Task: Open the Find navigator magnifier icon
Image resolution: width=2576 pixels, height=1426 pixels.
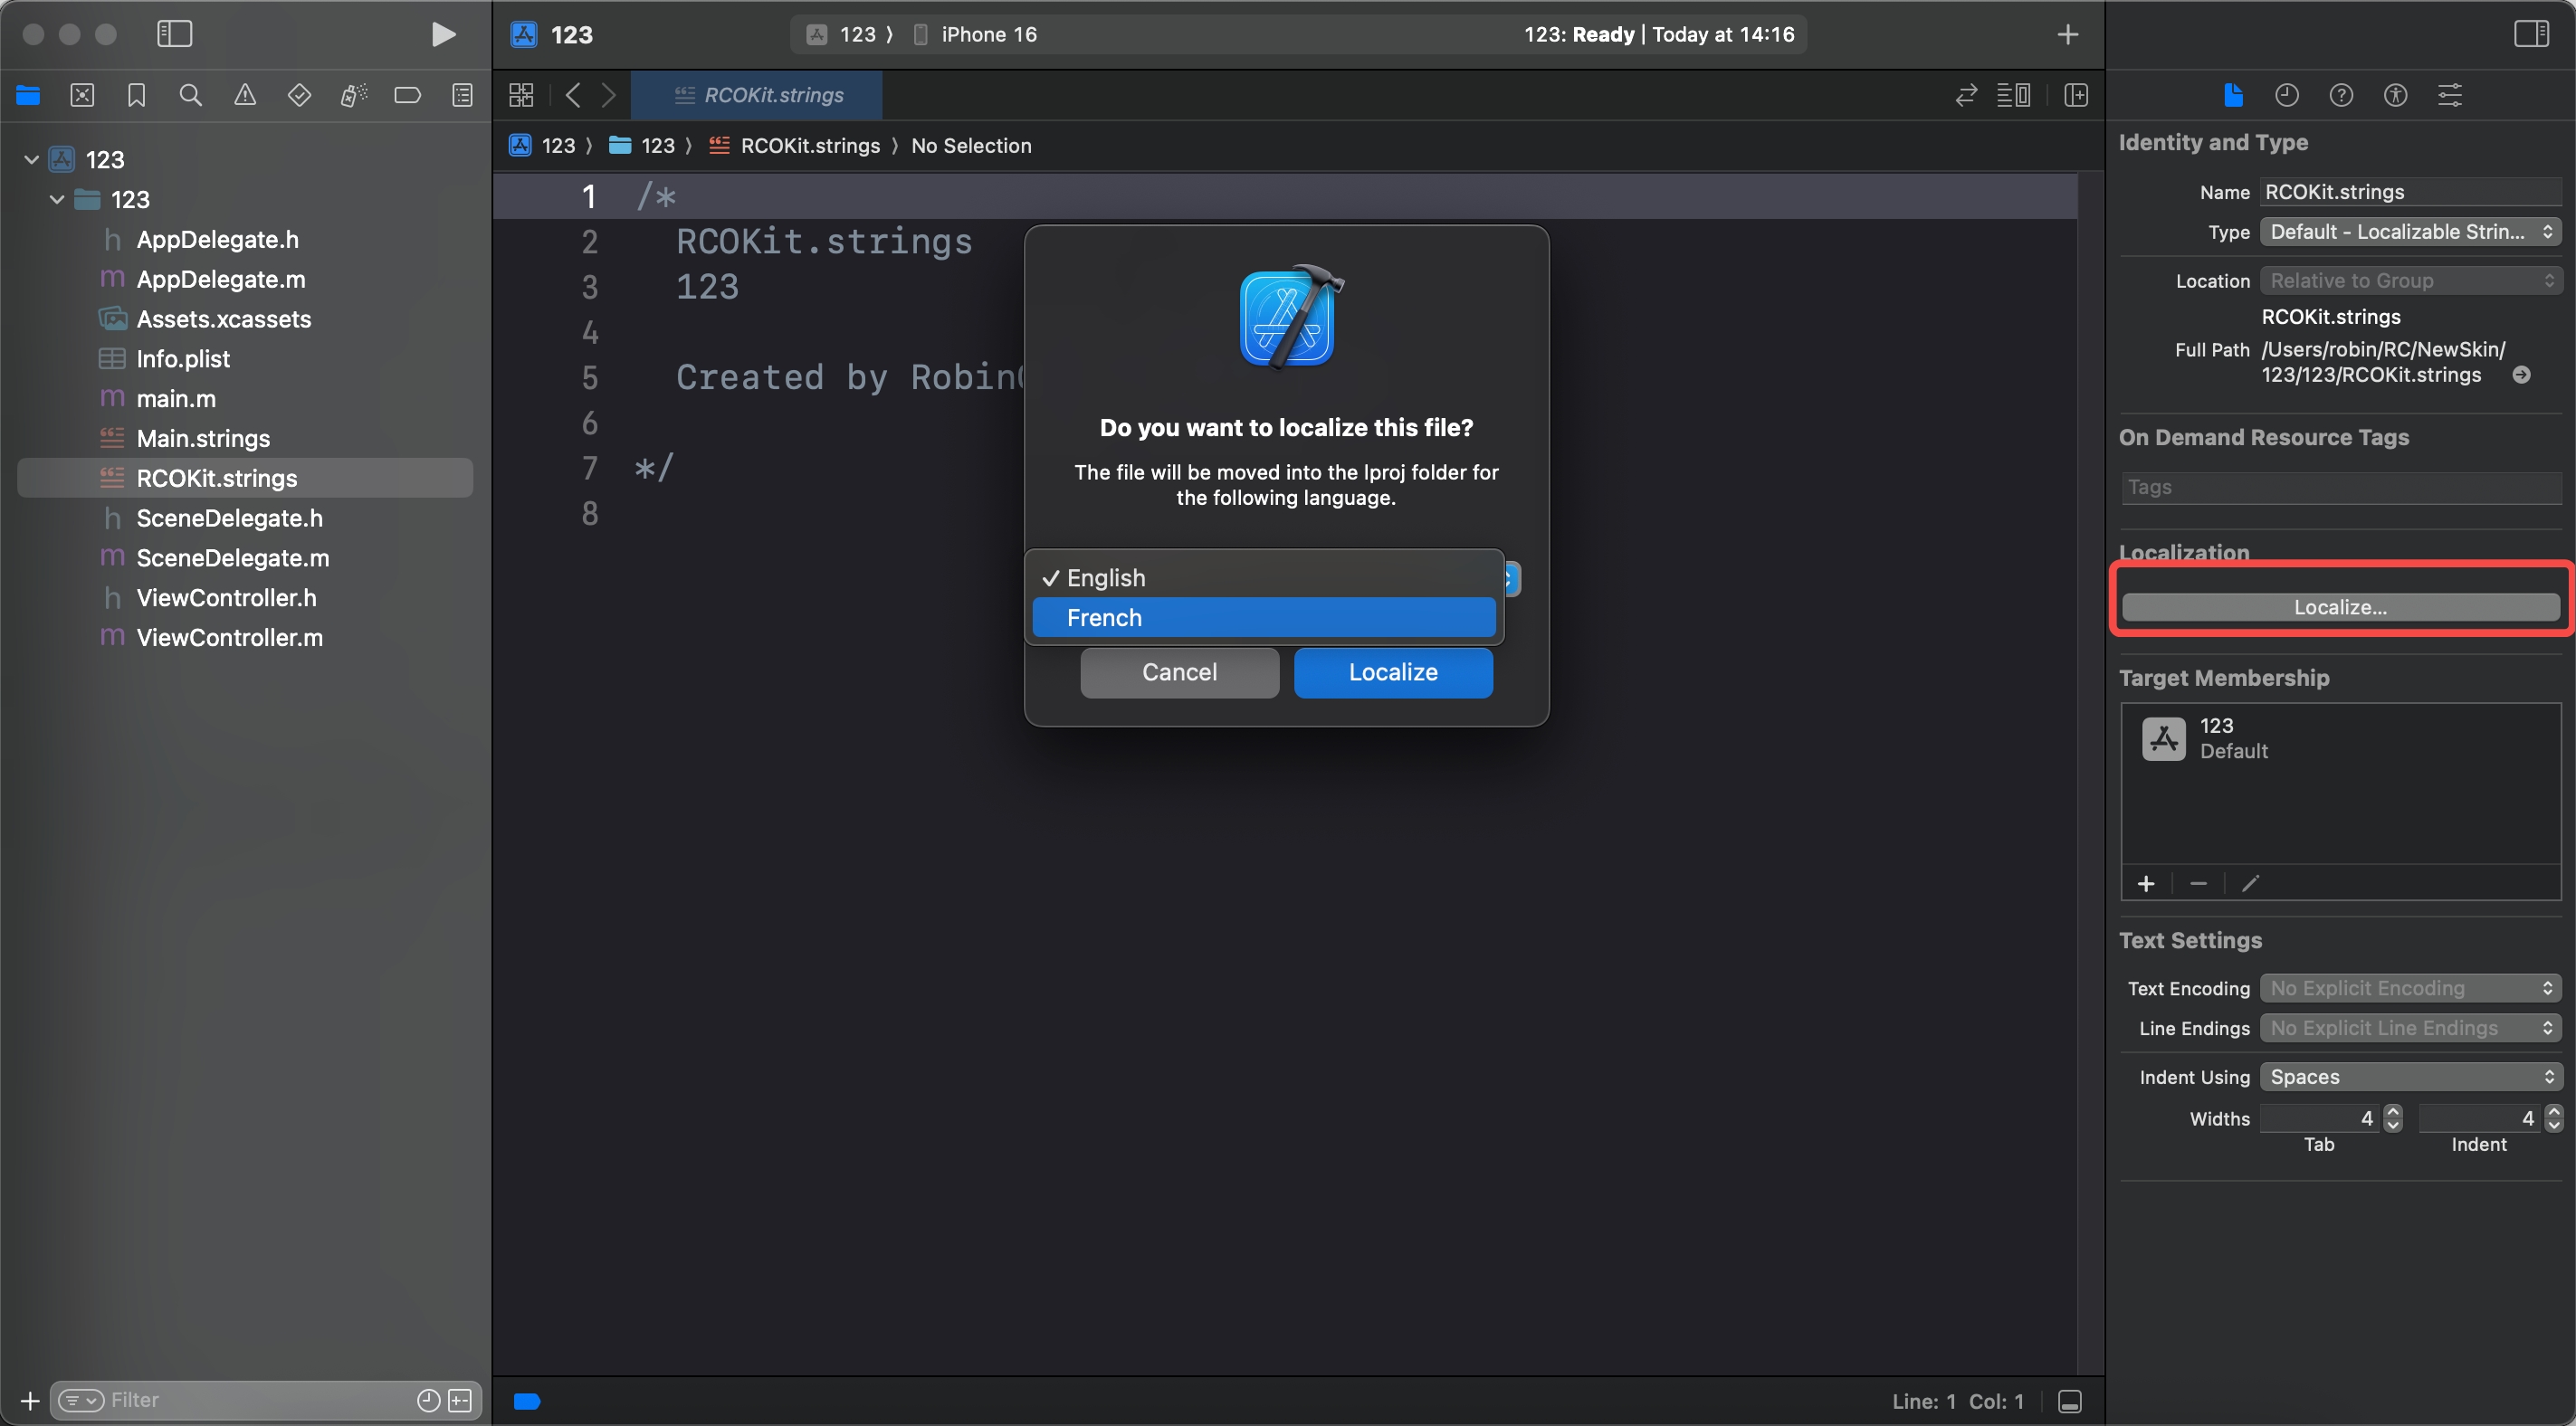Action: 190,96
